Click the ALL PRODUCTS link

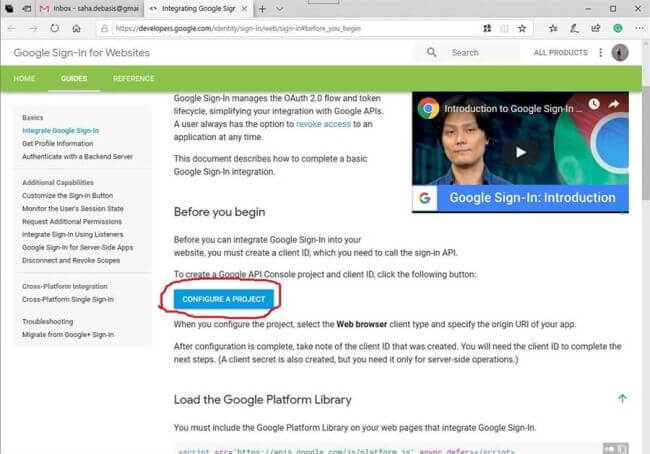coord(560,53)
